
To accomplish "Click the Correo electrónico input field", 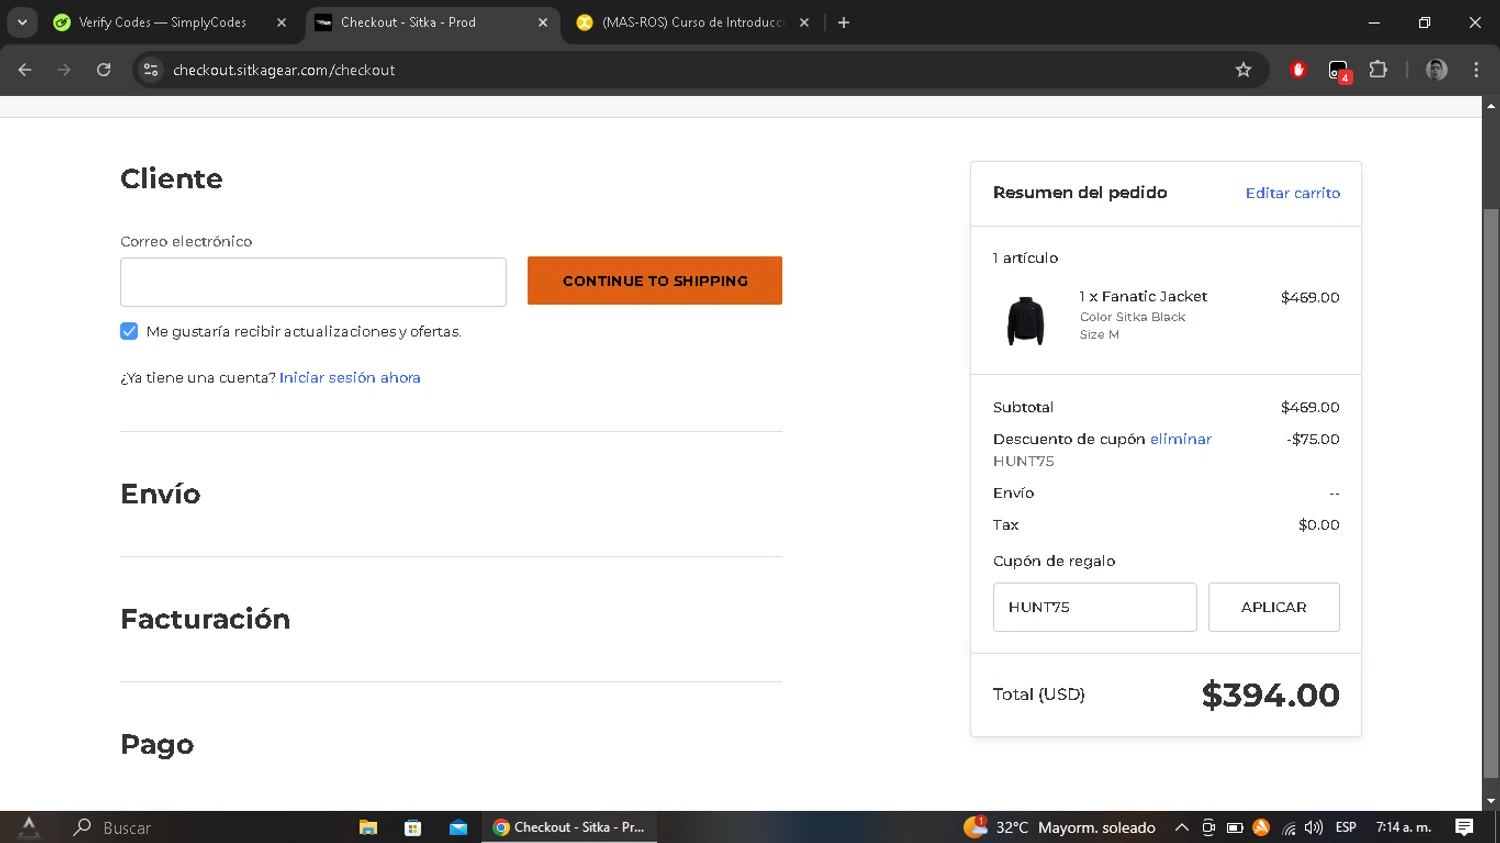I will click(313, 282).
